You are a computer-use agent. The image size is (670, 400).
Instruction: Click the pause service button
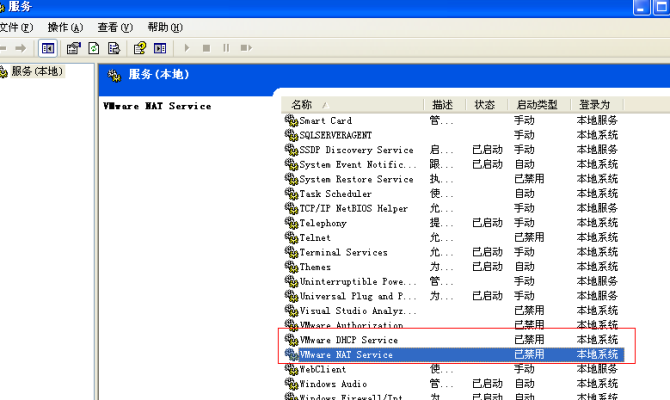pos(226,48)
